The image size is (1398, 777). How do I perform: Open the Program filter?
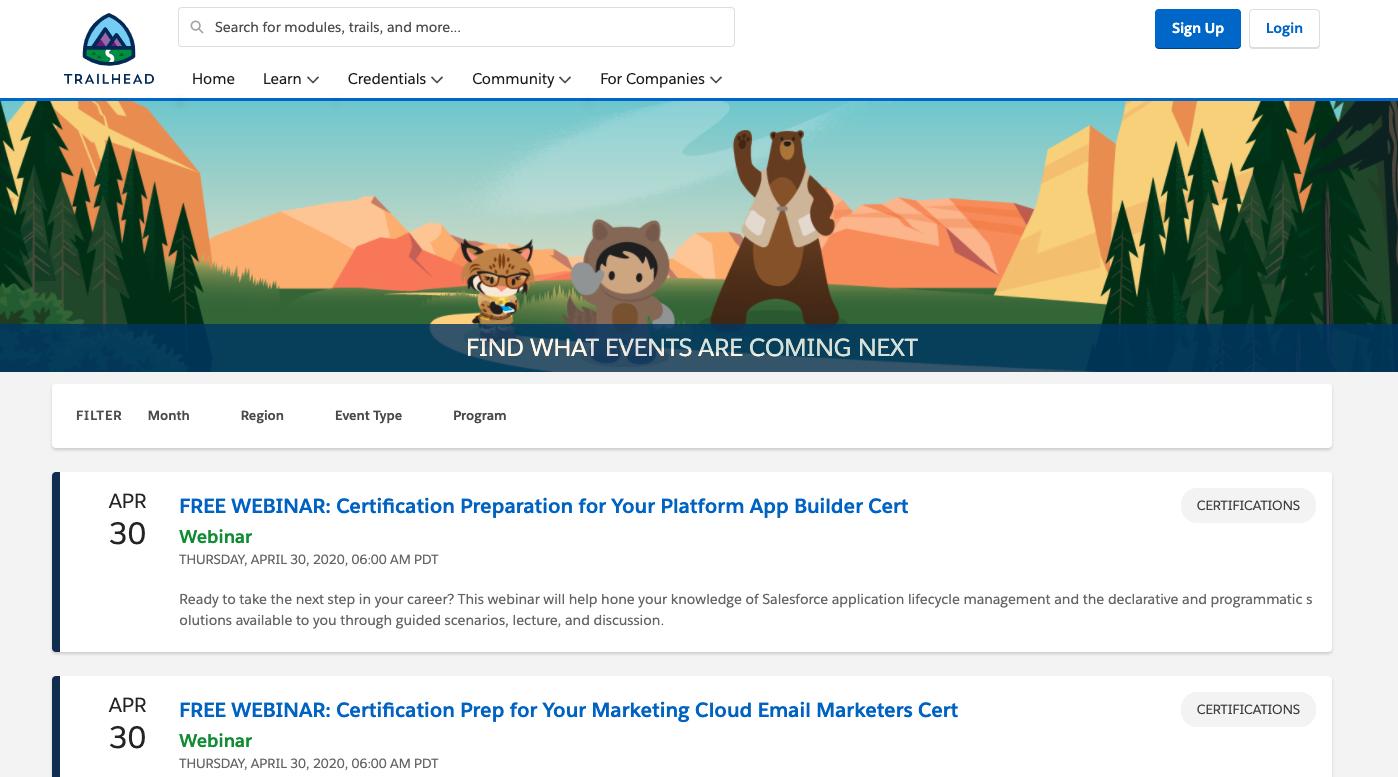point(479,415)
